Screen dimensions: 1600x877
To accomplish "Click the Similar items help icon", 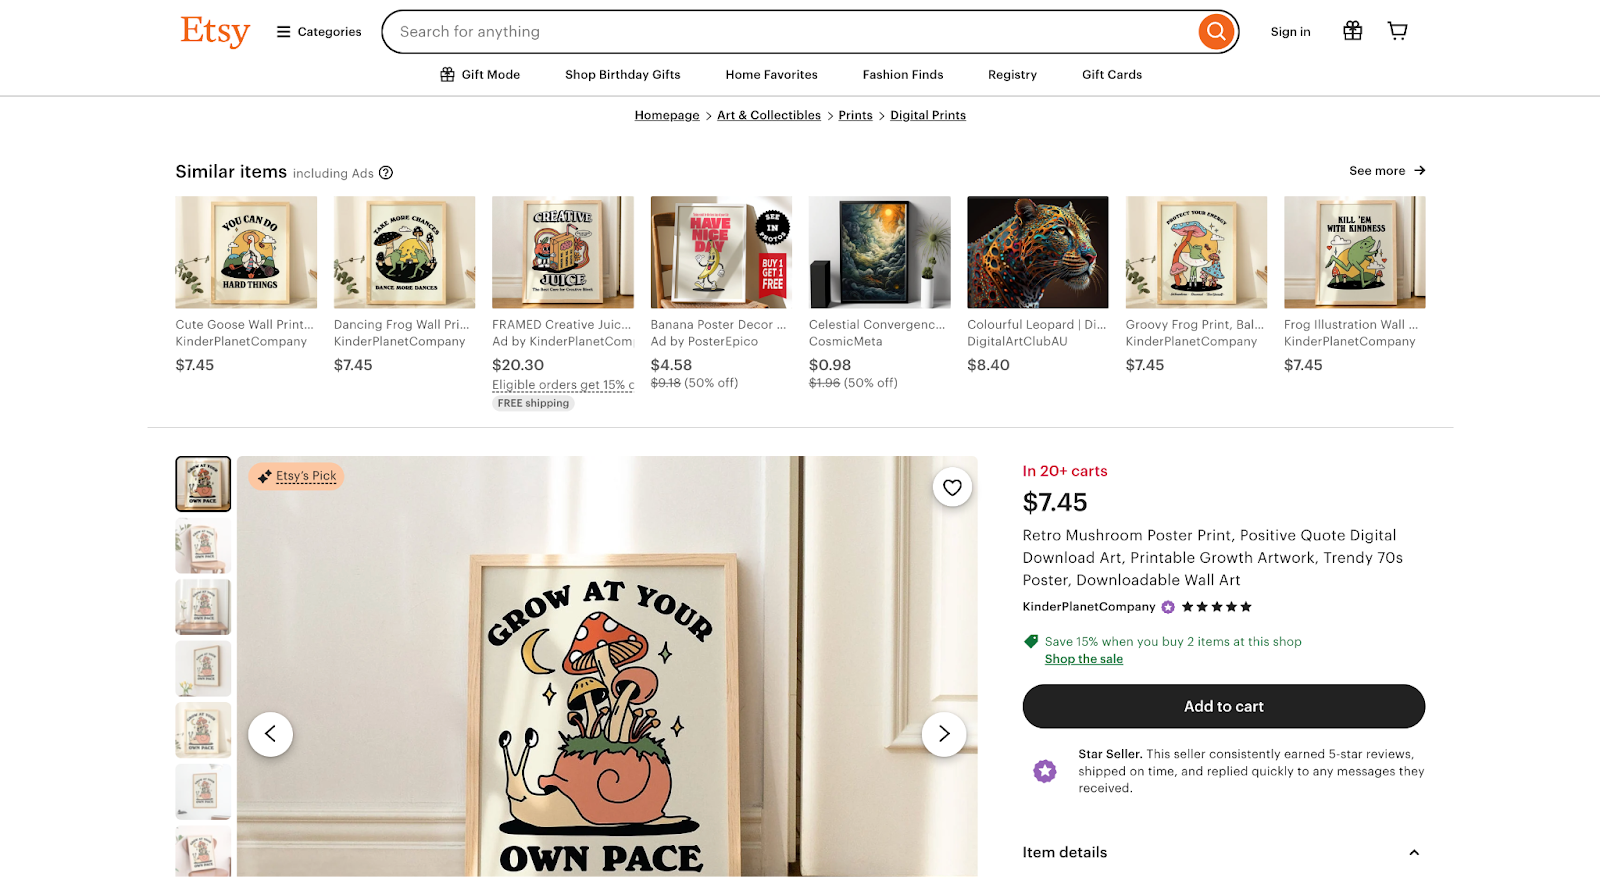I will pos(386,173).
